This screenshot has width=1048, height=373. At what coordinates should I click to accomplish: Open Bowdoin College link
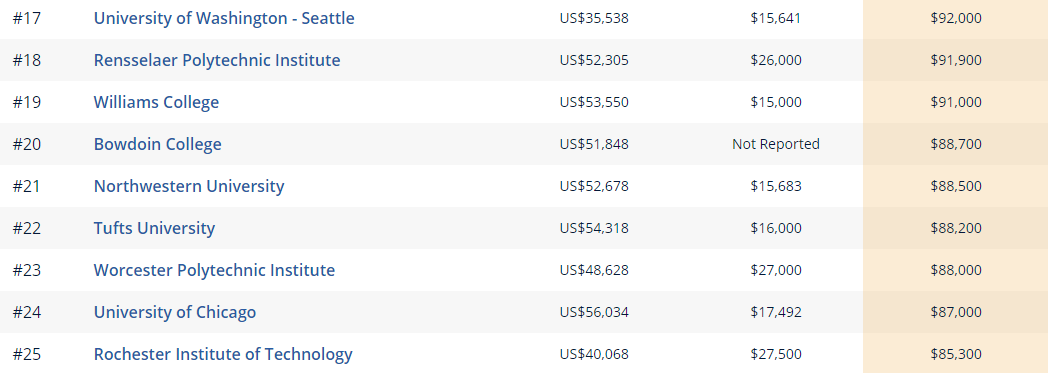[x=157, y=144]
